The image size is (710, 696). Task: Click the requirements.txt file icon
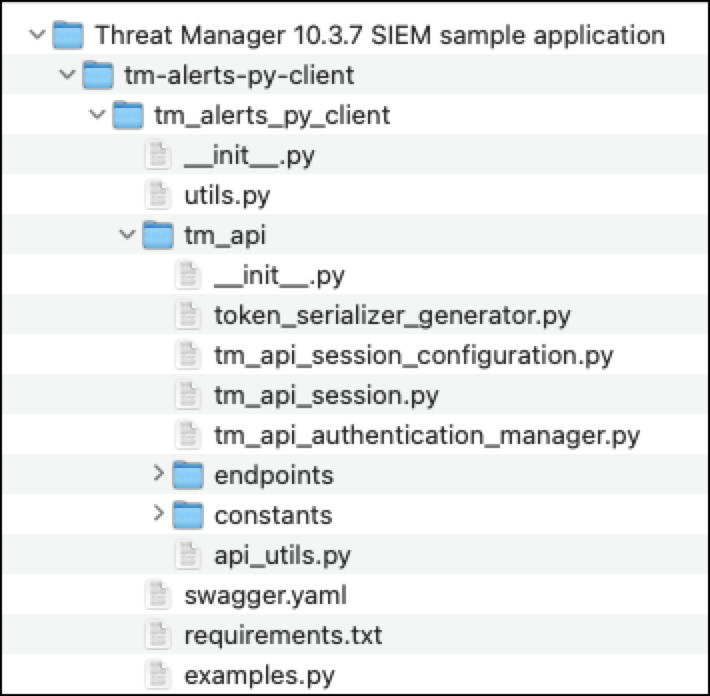(x=158, y=635)
